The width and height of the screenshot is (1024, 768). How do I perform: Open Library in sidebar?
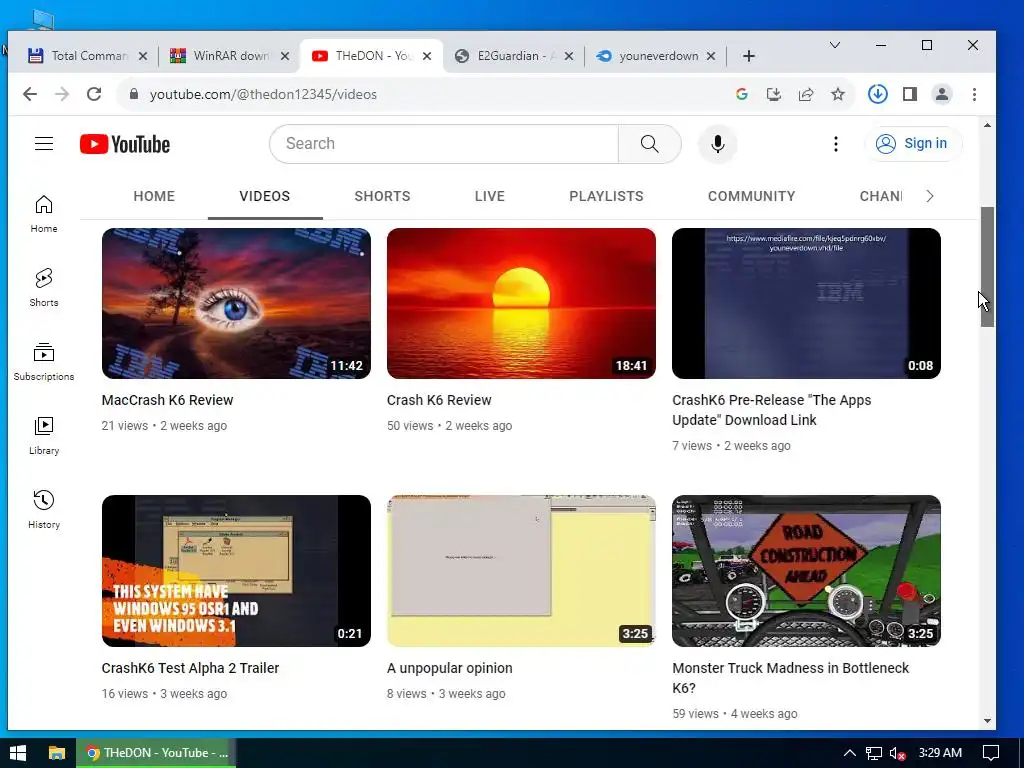44,436
